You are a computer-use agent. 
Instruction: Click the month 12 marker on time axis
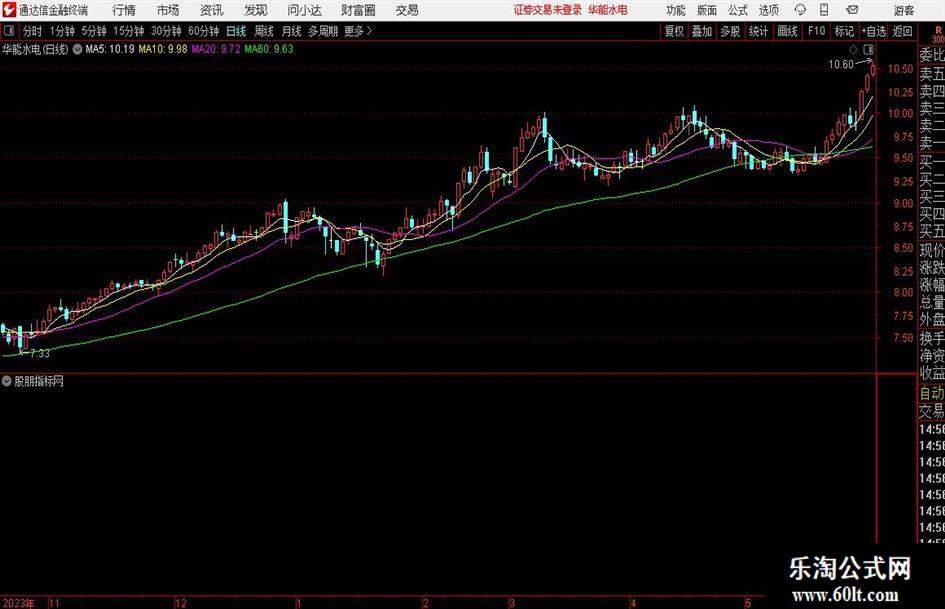coord(181,603)
